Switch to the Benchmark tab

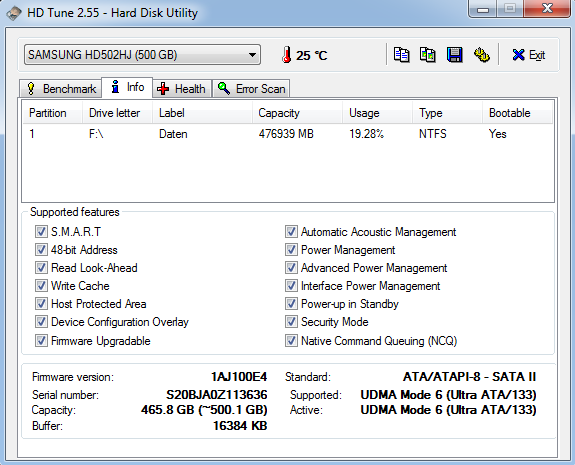pyautogui.click(x=60, y=89)
